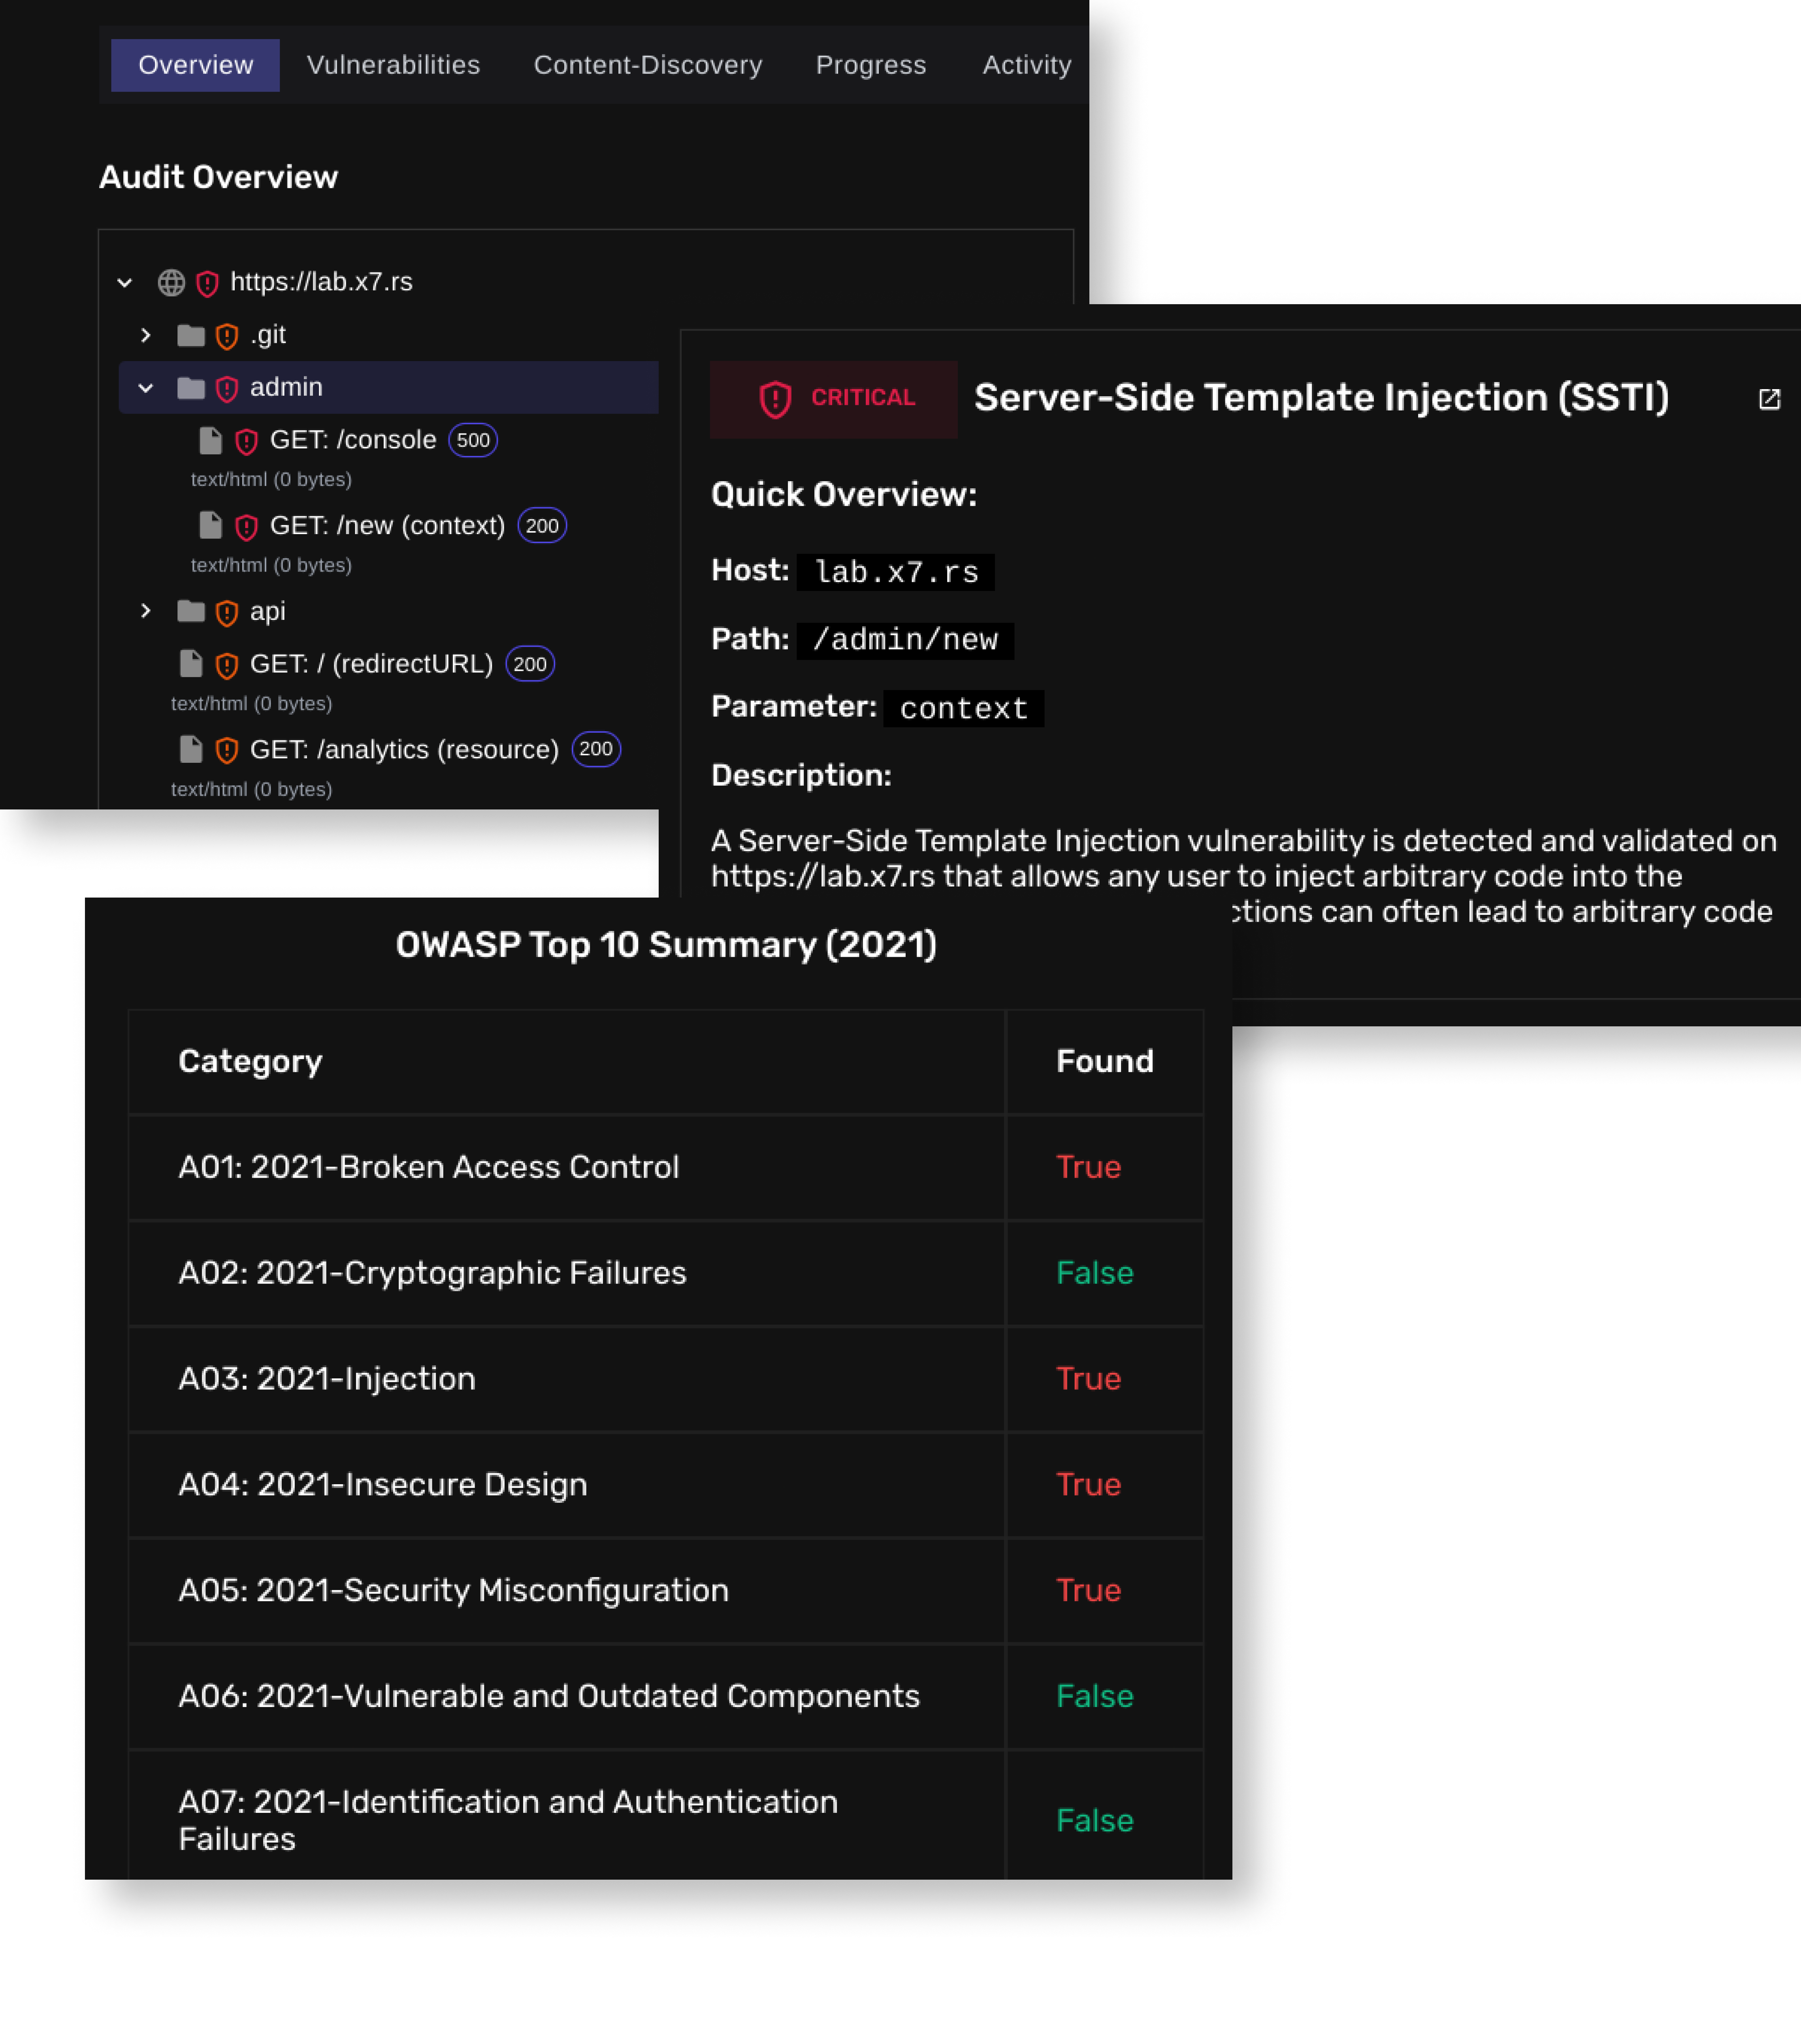The height and width of the screenshot is (2044, 1801).
Task: Collapse the https://lab.x7.rs root node
Action: [x=125, y=283]
